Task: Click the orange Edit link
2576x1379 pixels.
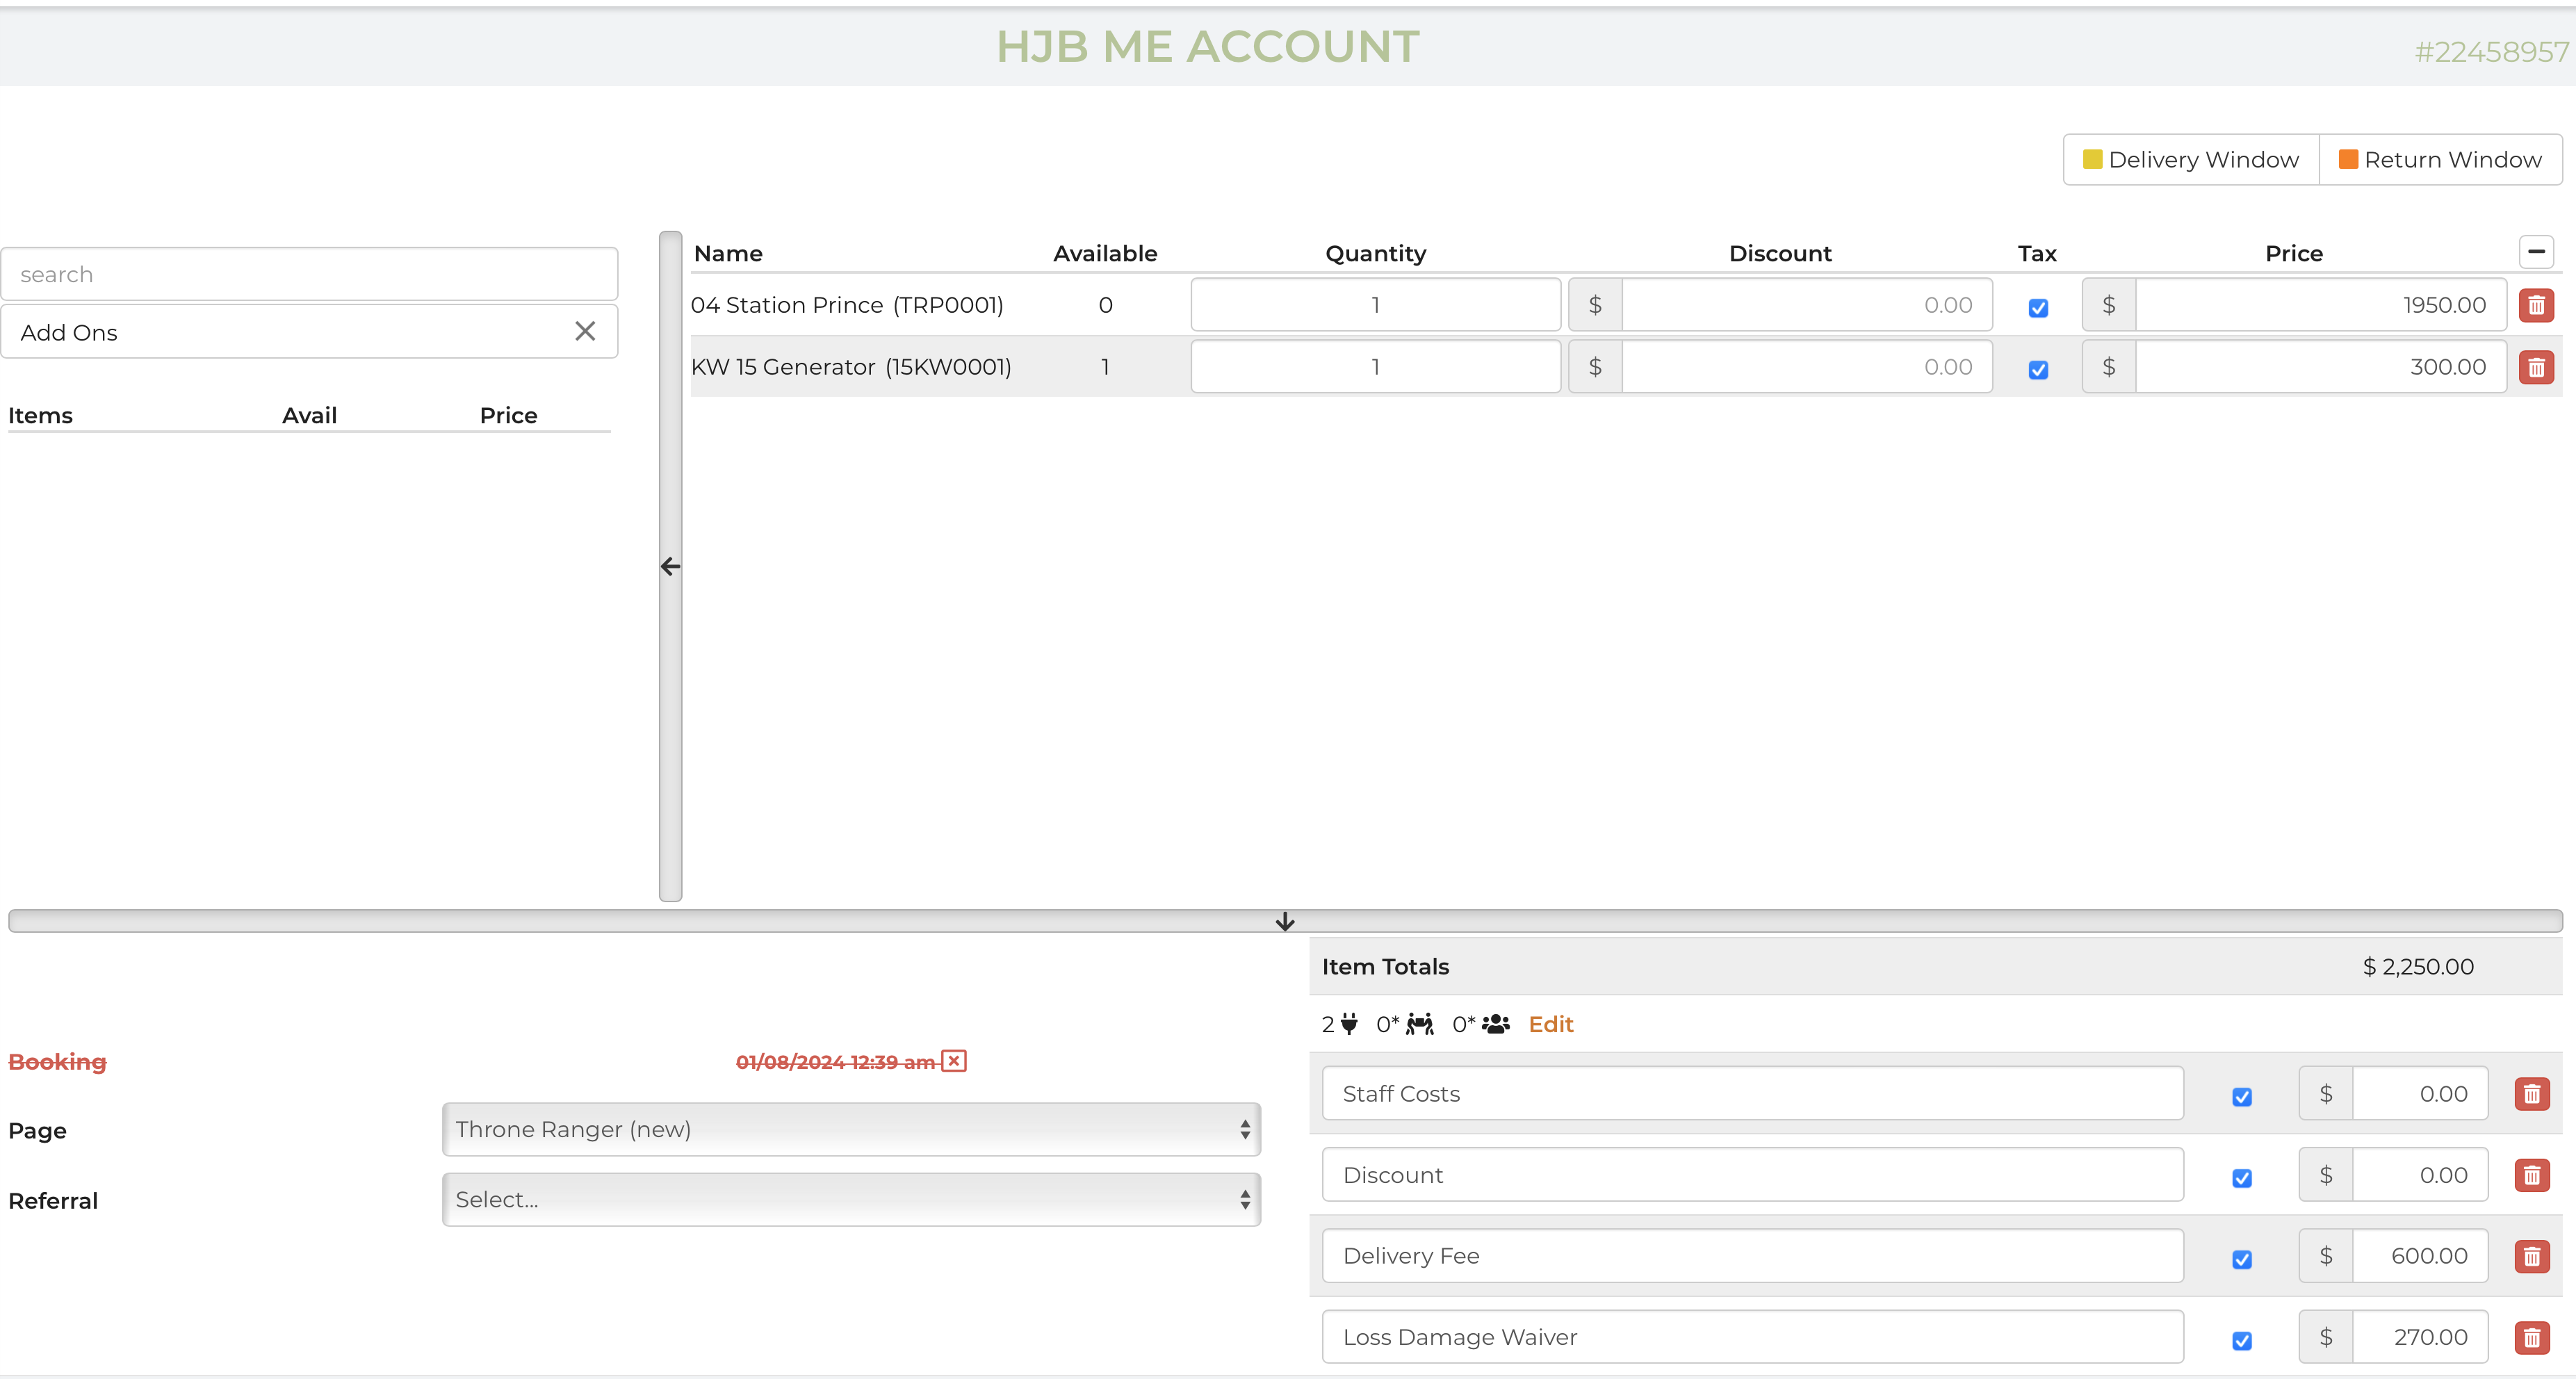Action: [1550, 1024]
